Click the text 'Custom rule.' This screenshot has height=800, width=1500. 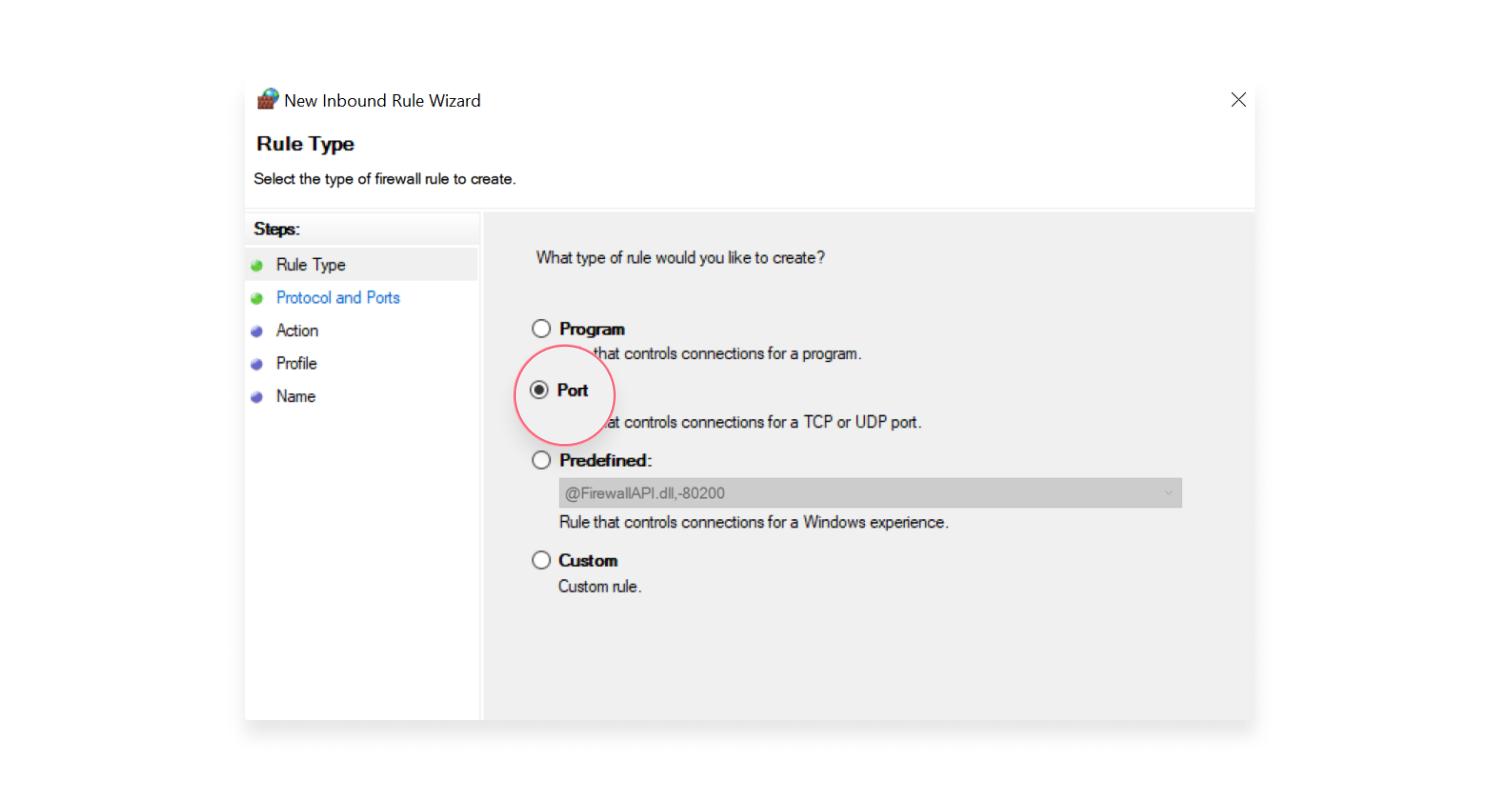point(600,587)
